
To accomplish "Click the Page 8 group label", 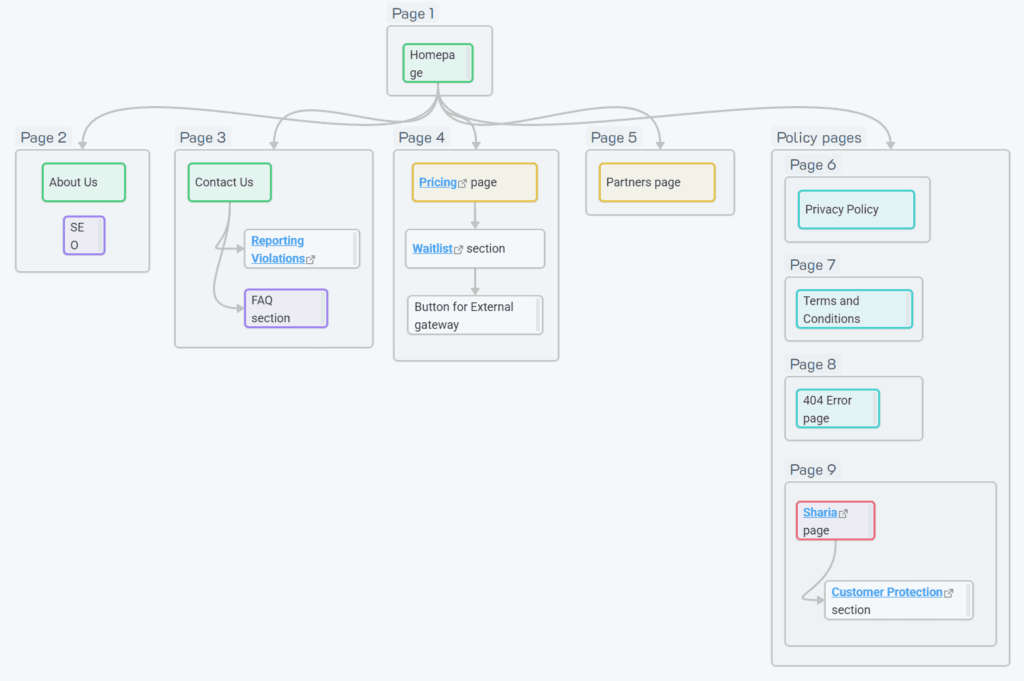I will (x=812, y=364).
